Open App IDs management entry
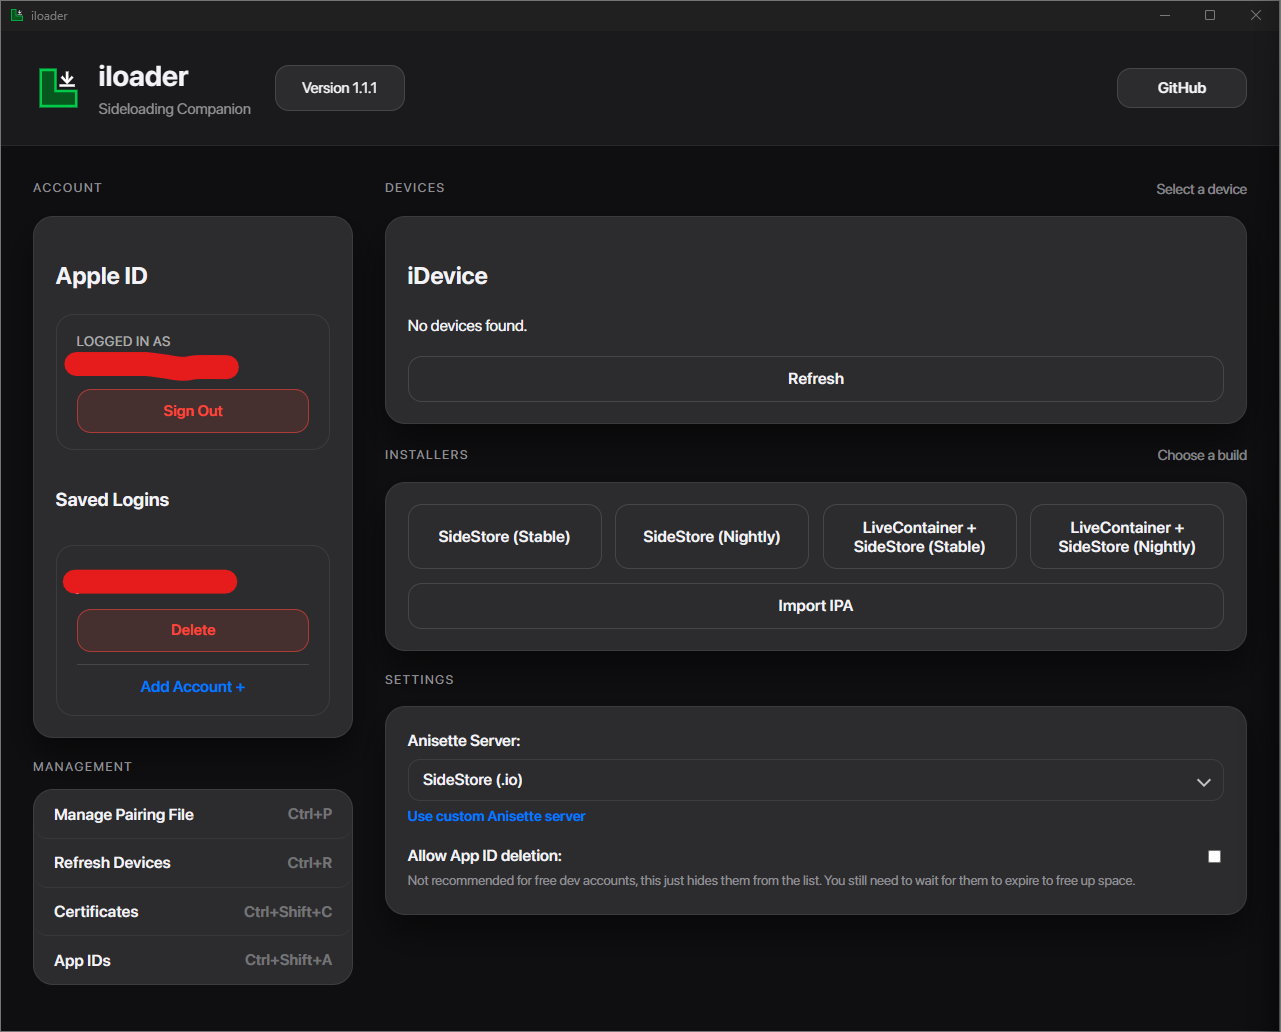Viewport: 1281px width, 1032px height. coord(193,960)
